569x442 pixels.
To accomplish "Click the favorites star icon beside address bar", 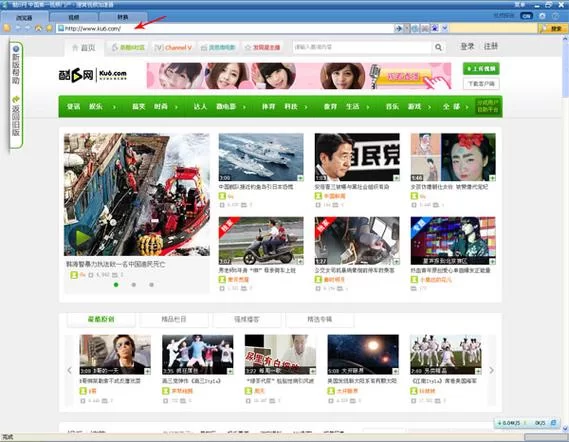I will pyautogui.click(x=49, y=28).
